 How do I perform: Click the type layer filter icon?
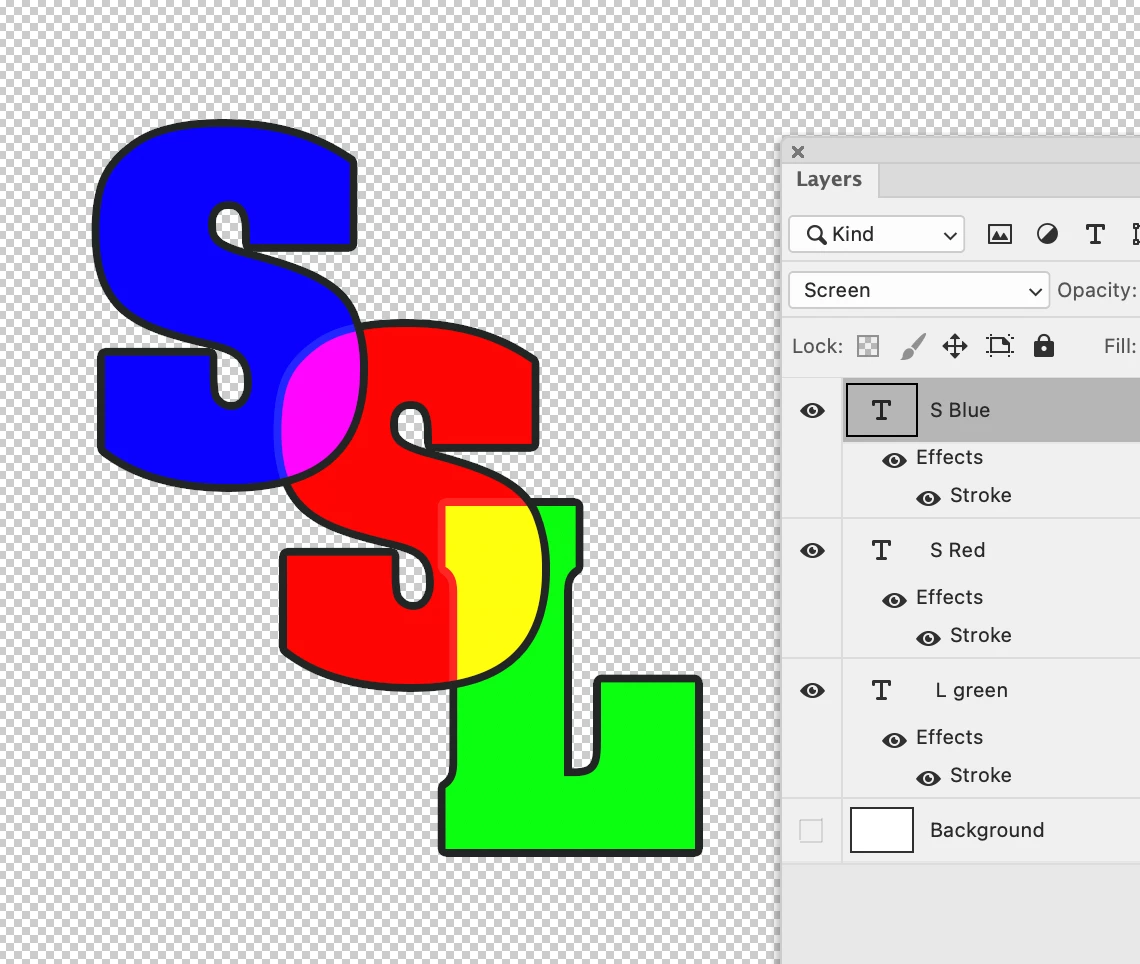tap(1095, 234)
